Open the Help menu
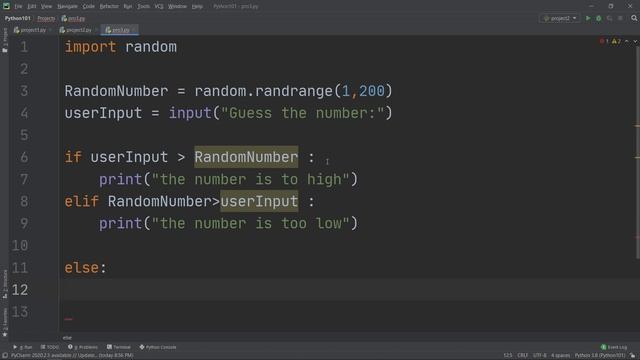Image resolution: width=640 pixels, height=360 pixels. 197,6
